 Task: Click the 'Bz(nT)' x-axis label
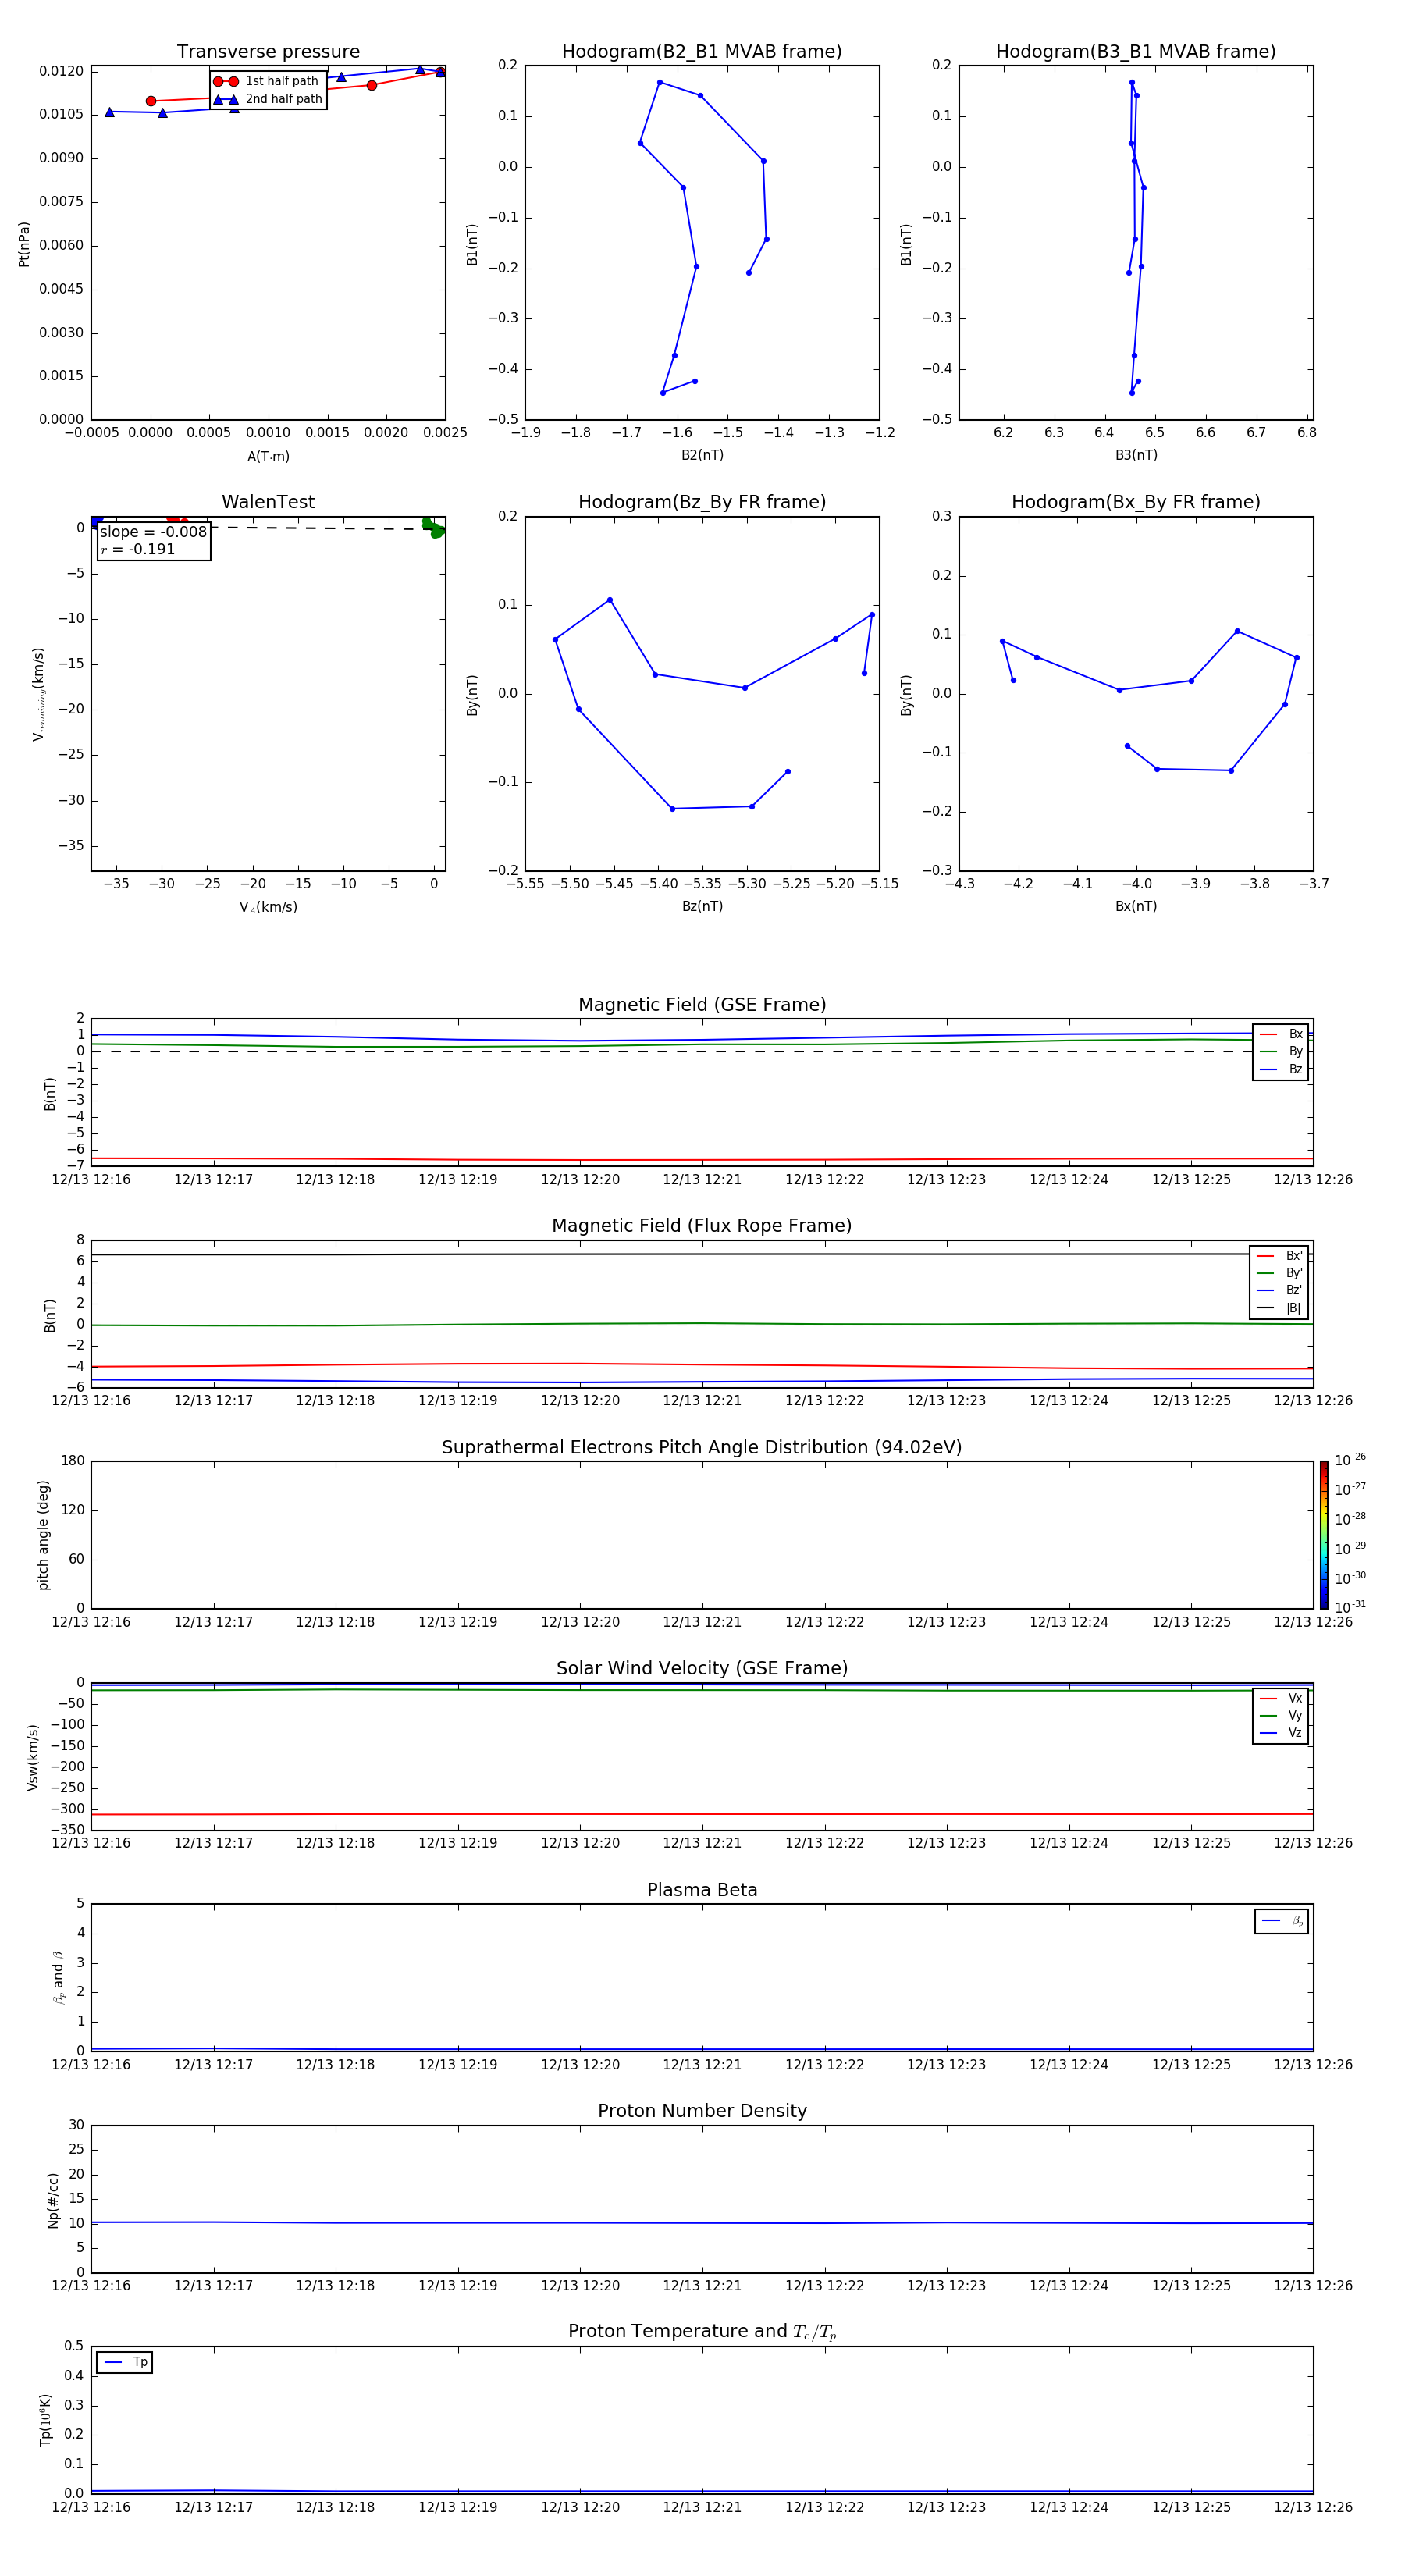pyautogui.click(x=702, y=906)
